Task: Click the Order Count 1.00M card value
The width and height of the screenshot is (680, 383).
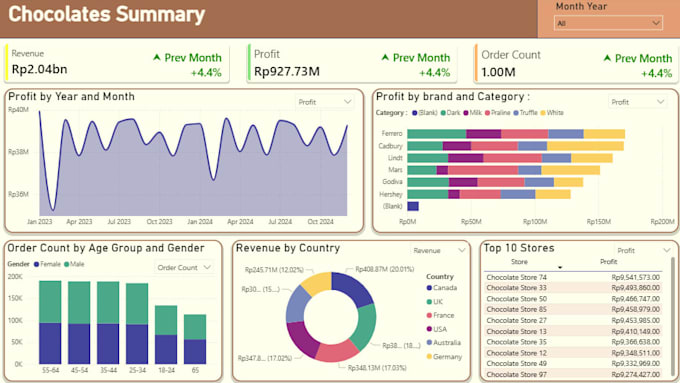Action: 498,72
